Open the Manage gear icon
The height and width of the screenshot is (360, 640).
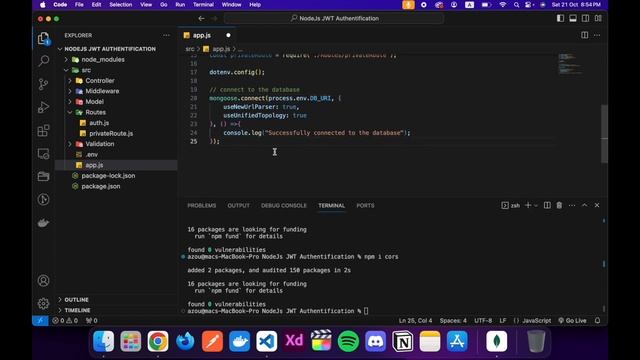click(x=43, y=304)
